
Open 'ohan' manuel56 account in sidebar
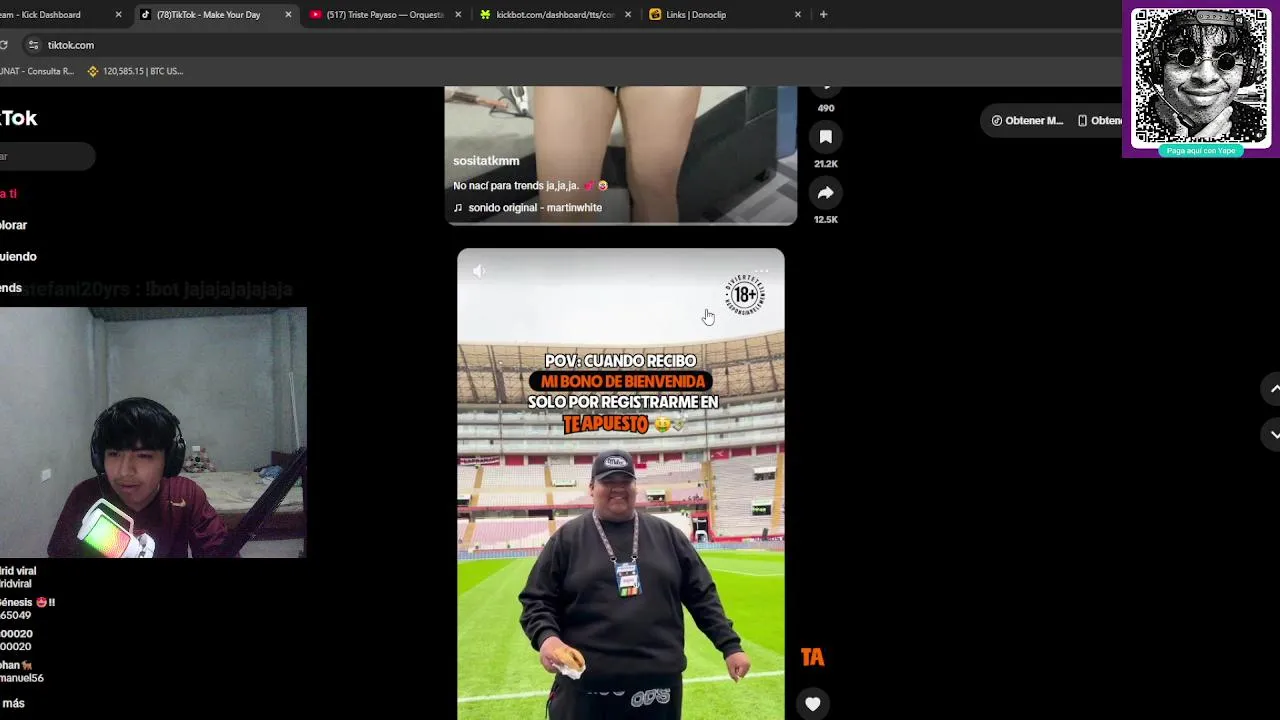pos(22,671)
